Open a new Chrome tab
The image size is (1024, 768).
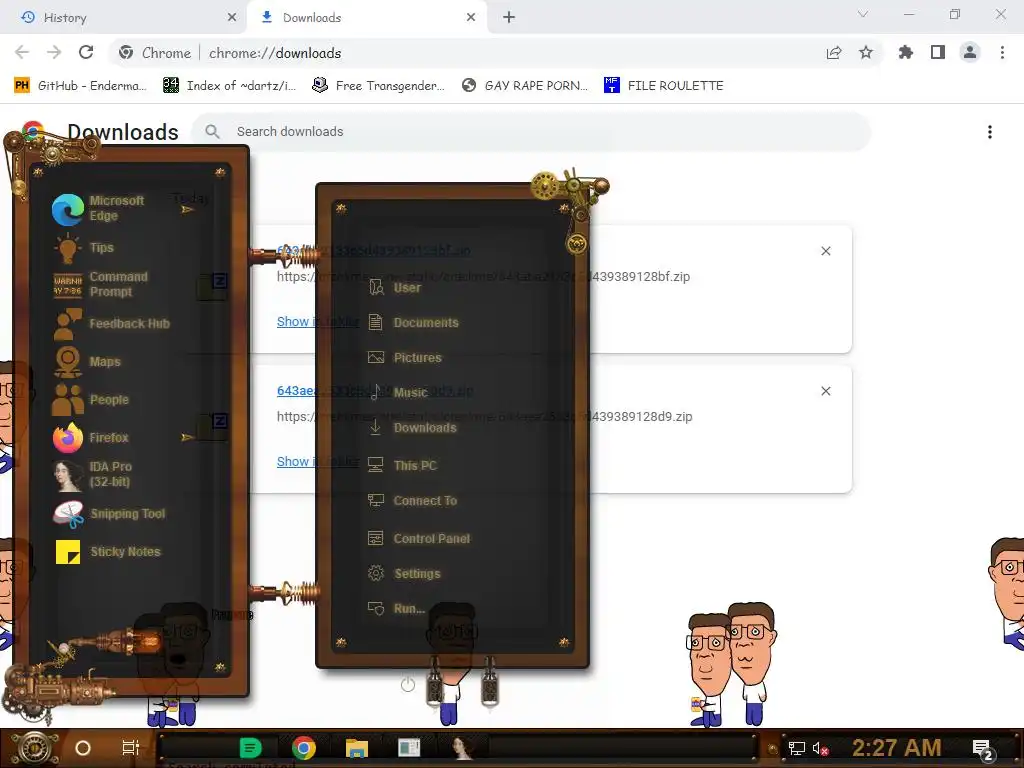pos(509,18)
